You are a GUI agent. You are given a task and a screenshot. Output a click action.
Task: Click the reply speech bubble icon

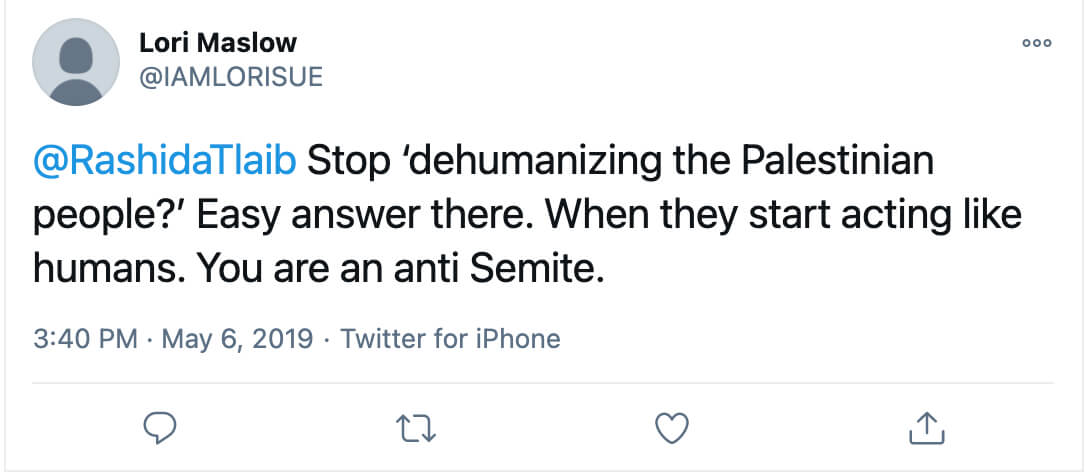160,428
